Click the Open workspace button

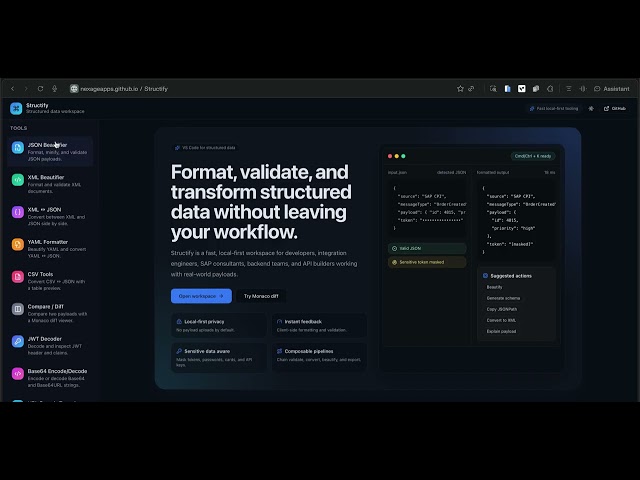coord(201,296)
